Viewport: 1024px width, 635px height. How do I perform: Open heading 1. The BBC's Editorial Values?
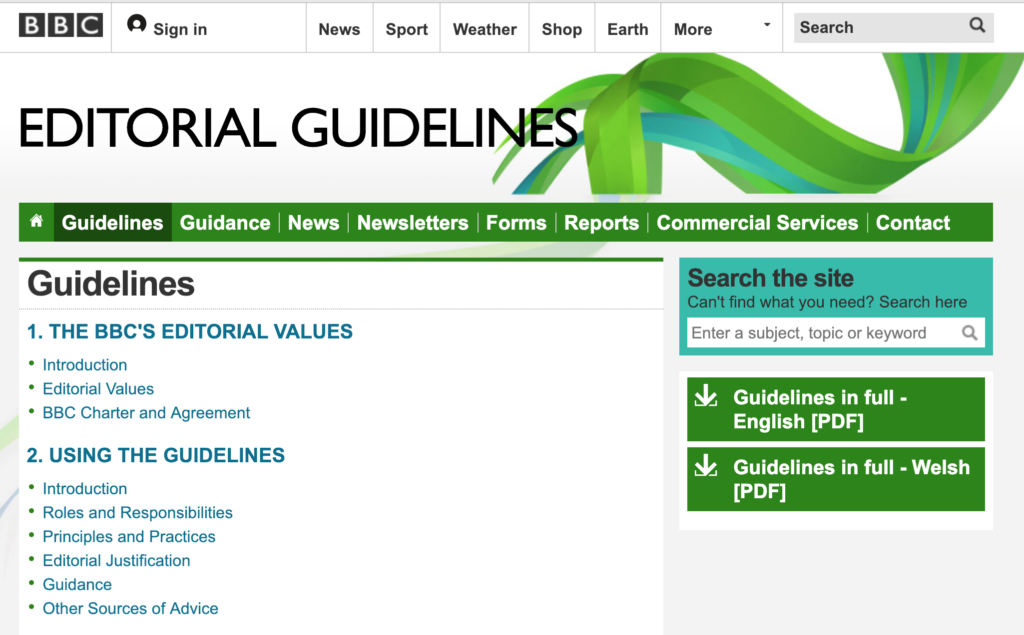click(189, 331)
